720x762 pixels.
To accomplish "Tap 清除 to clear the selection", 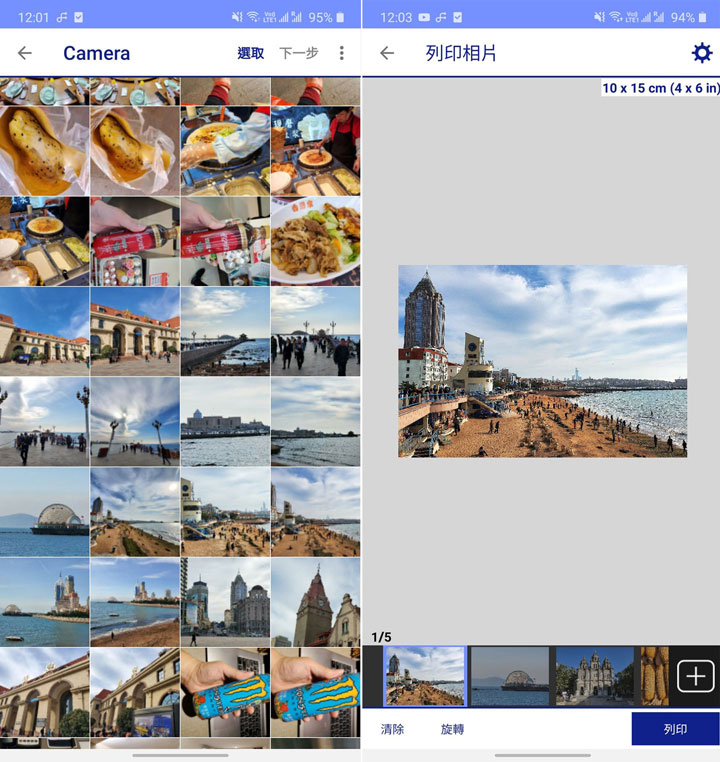I will pos(393,729).
